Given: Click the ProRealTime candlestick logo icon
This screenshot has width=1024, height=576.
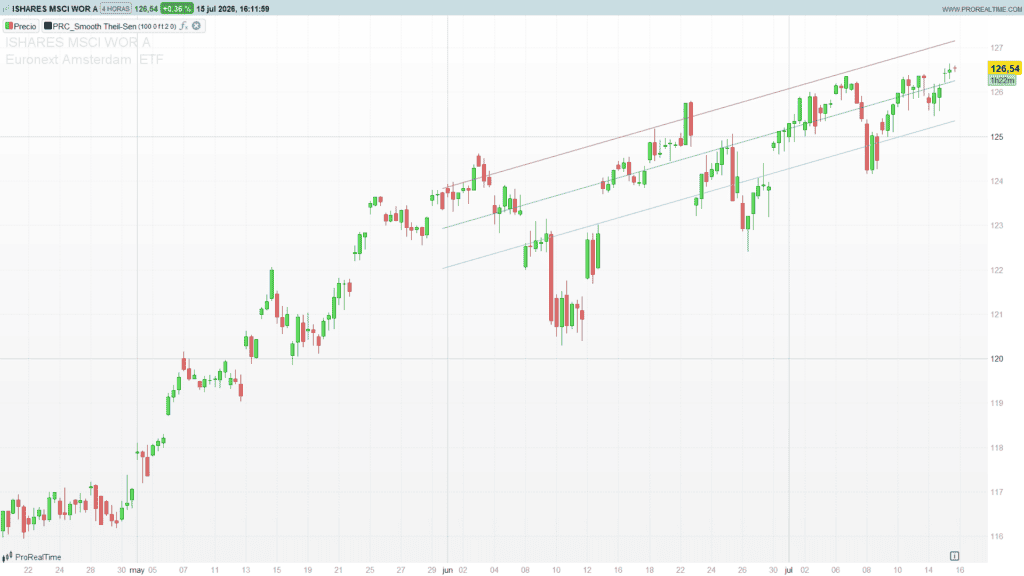Looking at the screenshot, I should pyautogui.click(x=7, y=557).
